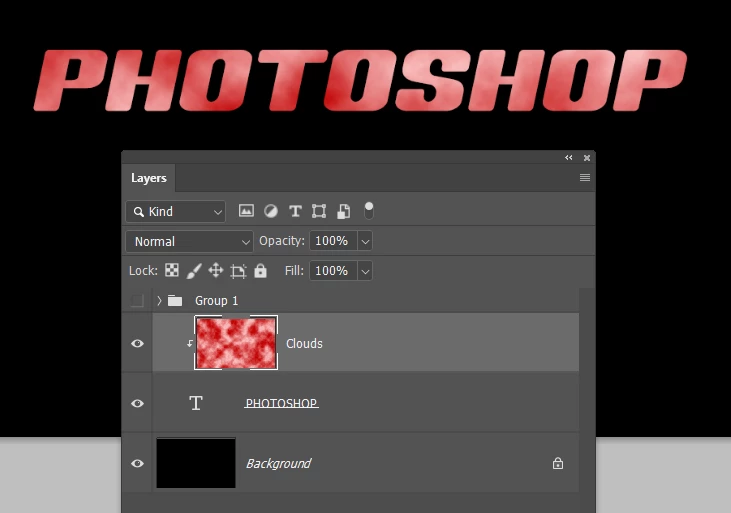The width and height of the screenshot is (731, 513).
Task: Click the Lock all padlock icon
Action: [x=260, y=270]
